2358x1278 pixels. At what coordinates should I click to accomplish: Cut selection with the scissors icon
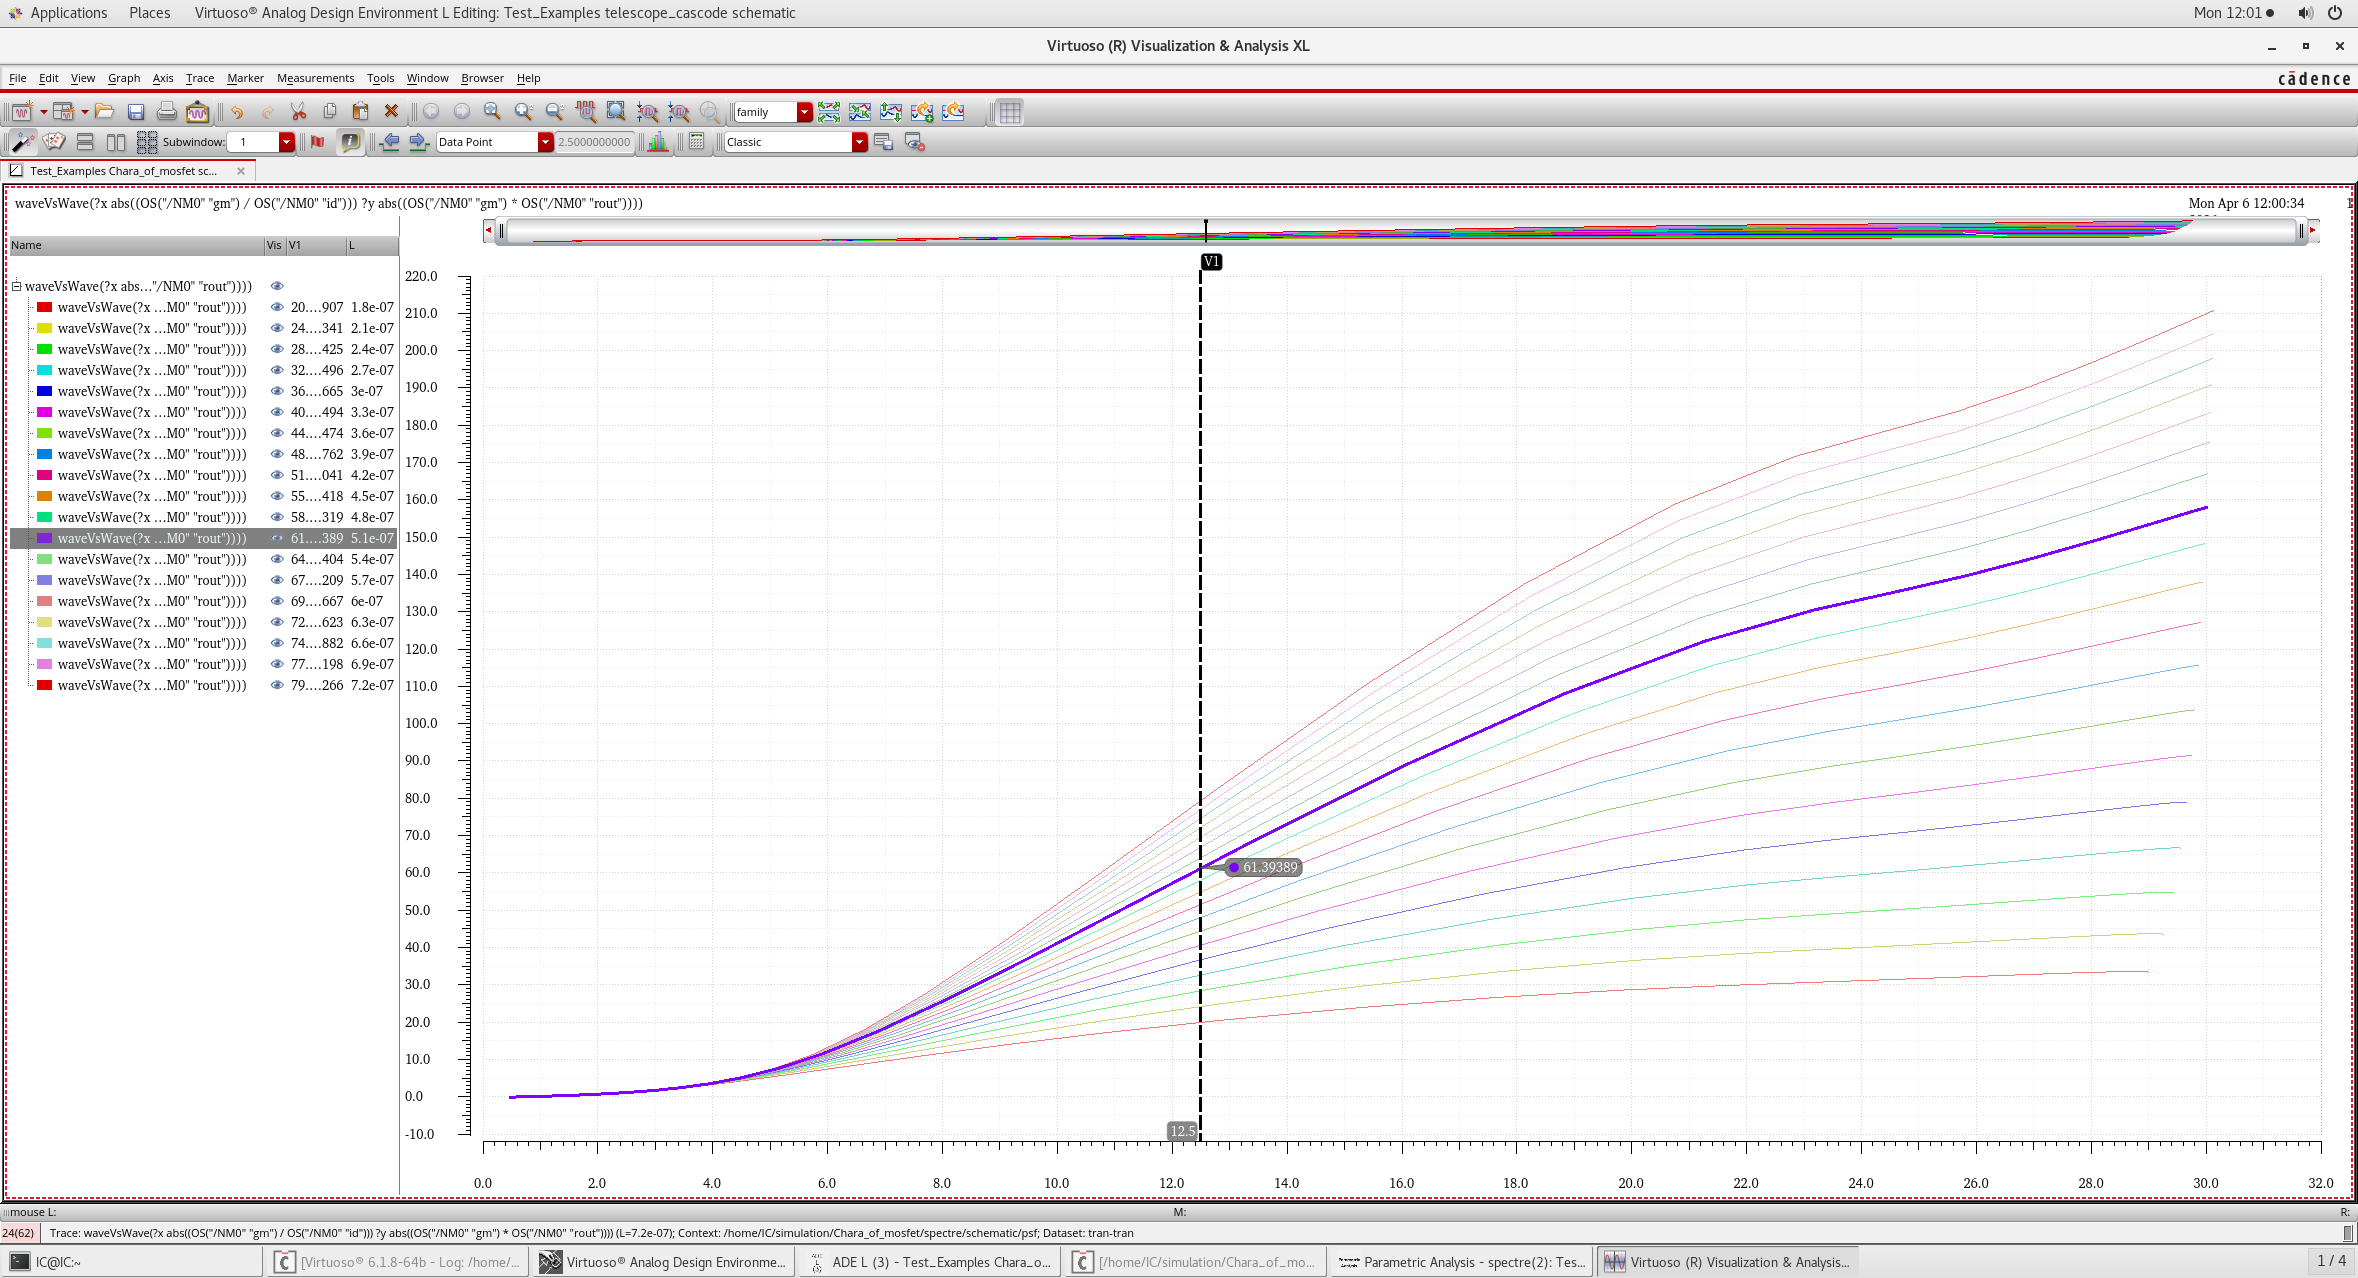(298, 112)
